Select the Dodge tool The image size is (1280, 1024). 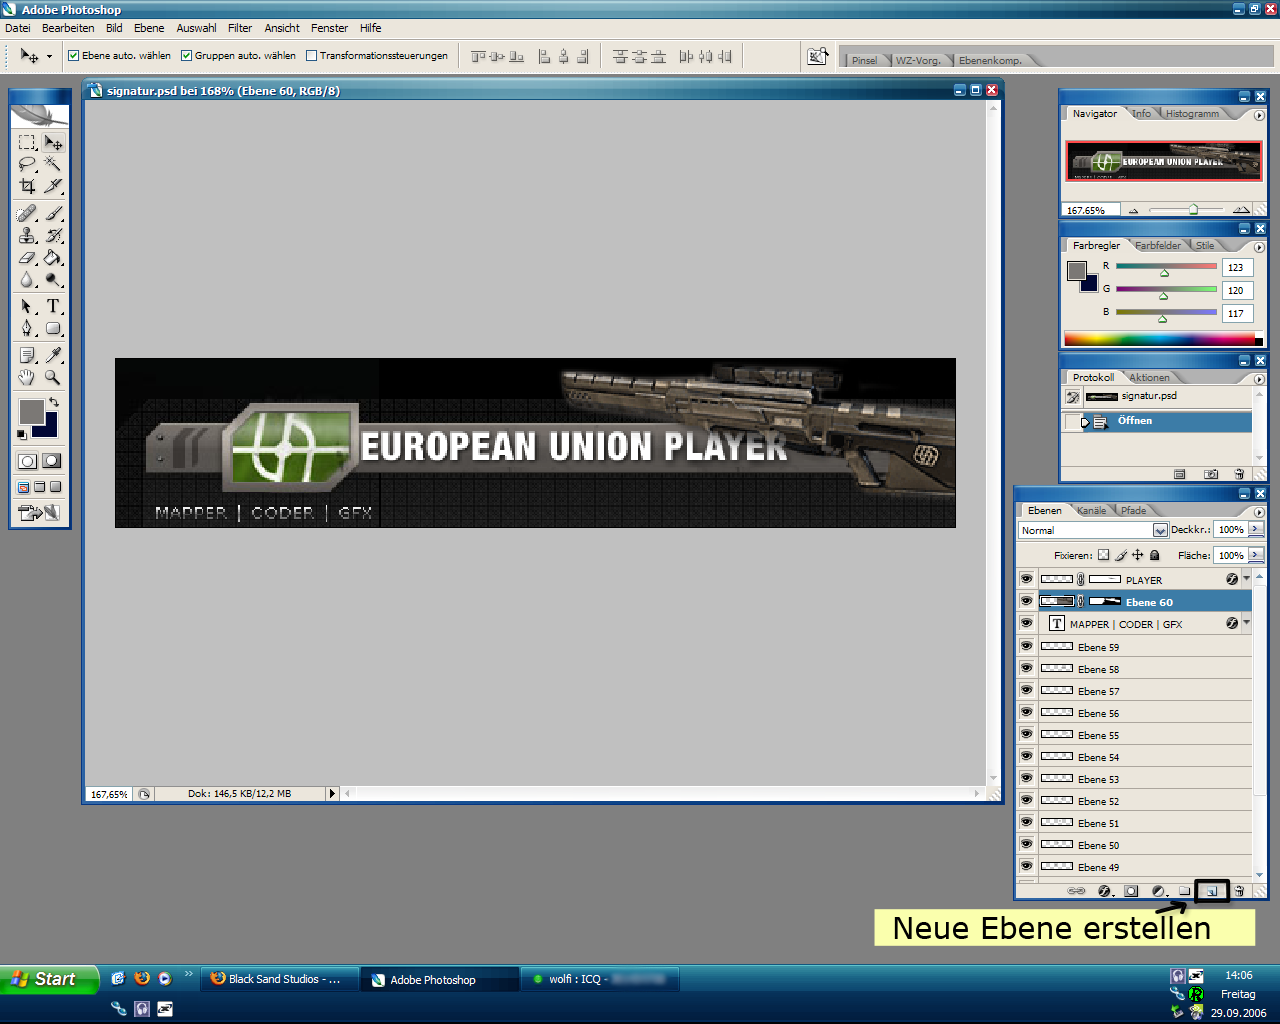pyautogui.click(x=53, y=279)
